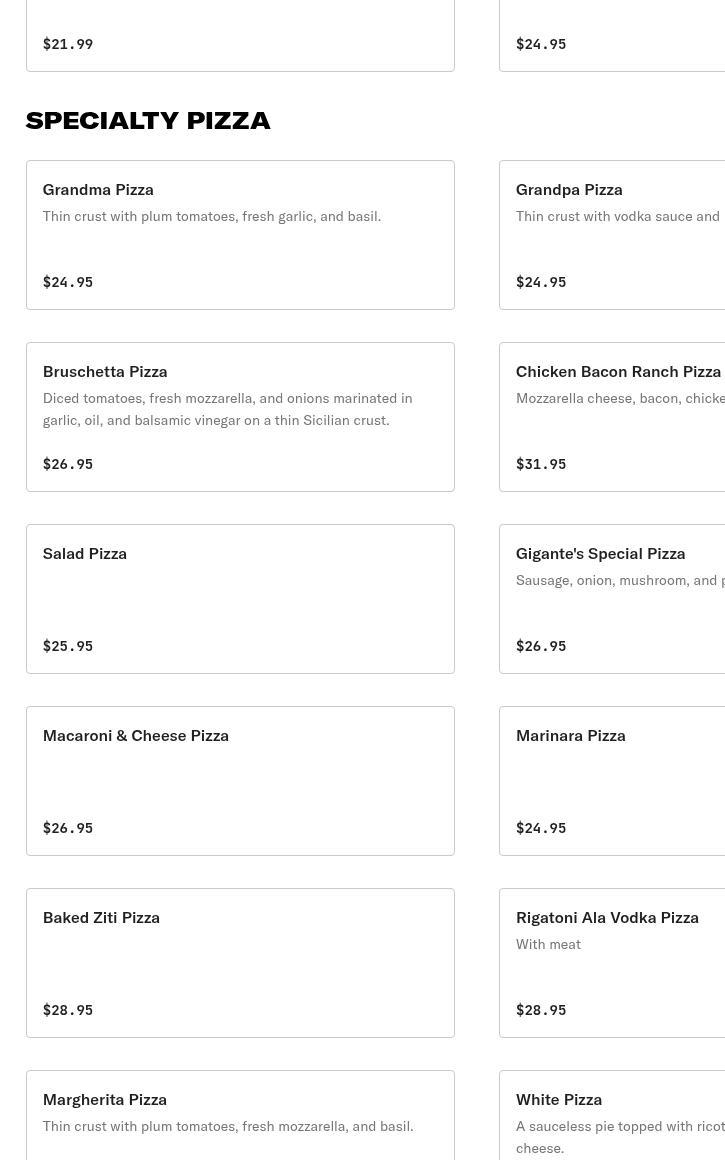Open the Marinara Pizza card

(x=613, y=780)
